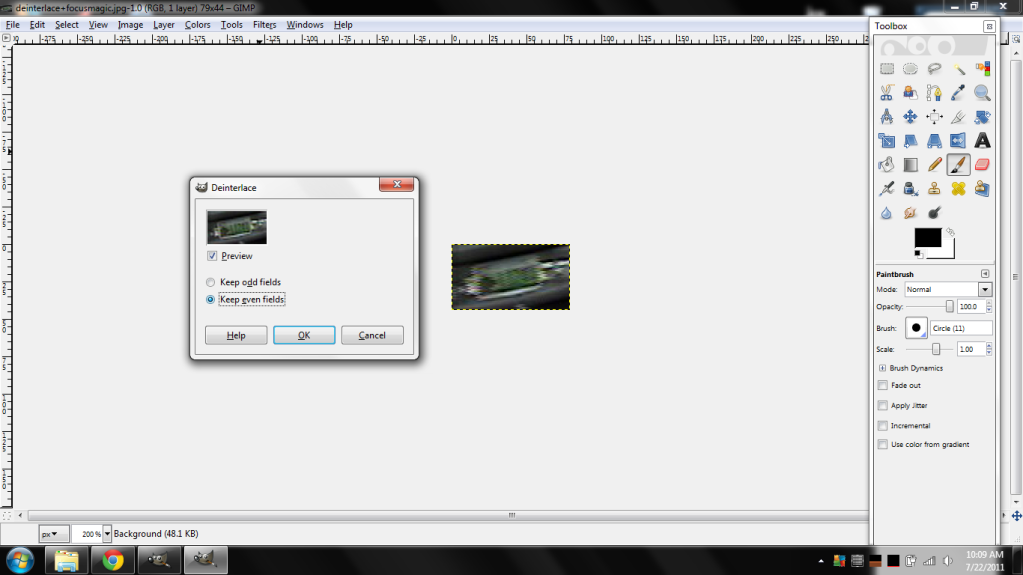The image size is (1023, 575).
Task: Activate the Zoom magnifier tool
Action: (982, 93)
